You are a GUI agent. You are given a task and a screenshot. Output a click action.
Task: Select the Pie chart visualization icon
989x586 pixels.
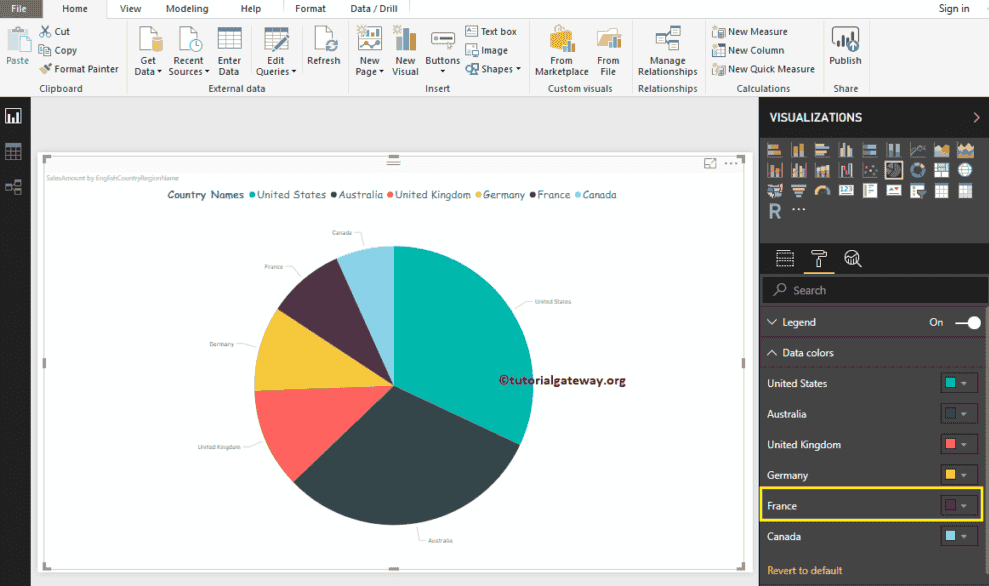893,168
